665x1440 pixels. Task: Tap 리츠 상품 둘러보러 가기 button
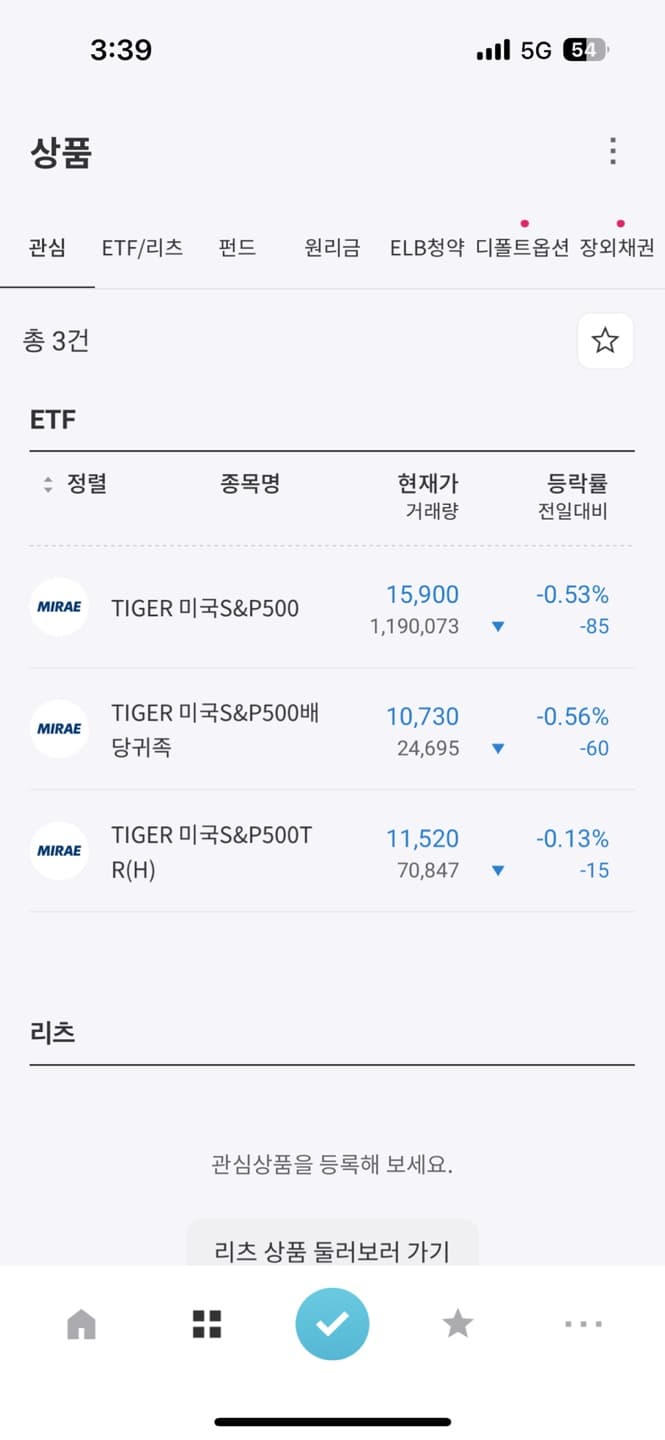pyautogui.click(x=332, y=1250)
